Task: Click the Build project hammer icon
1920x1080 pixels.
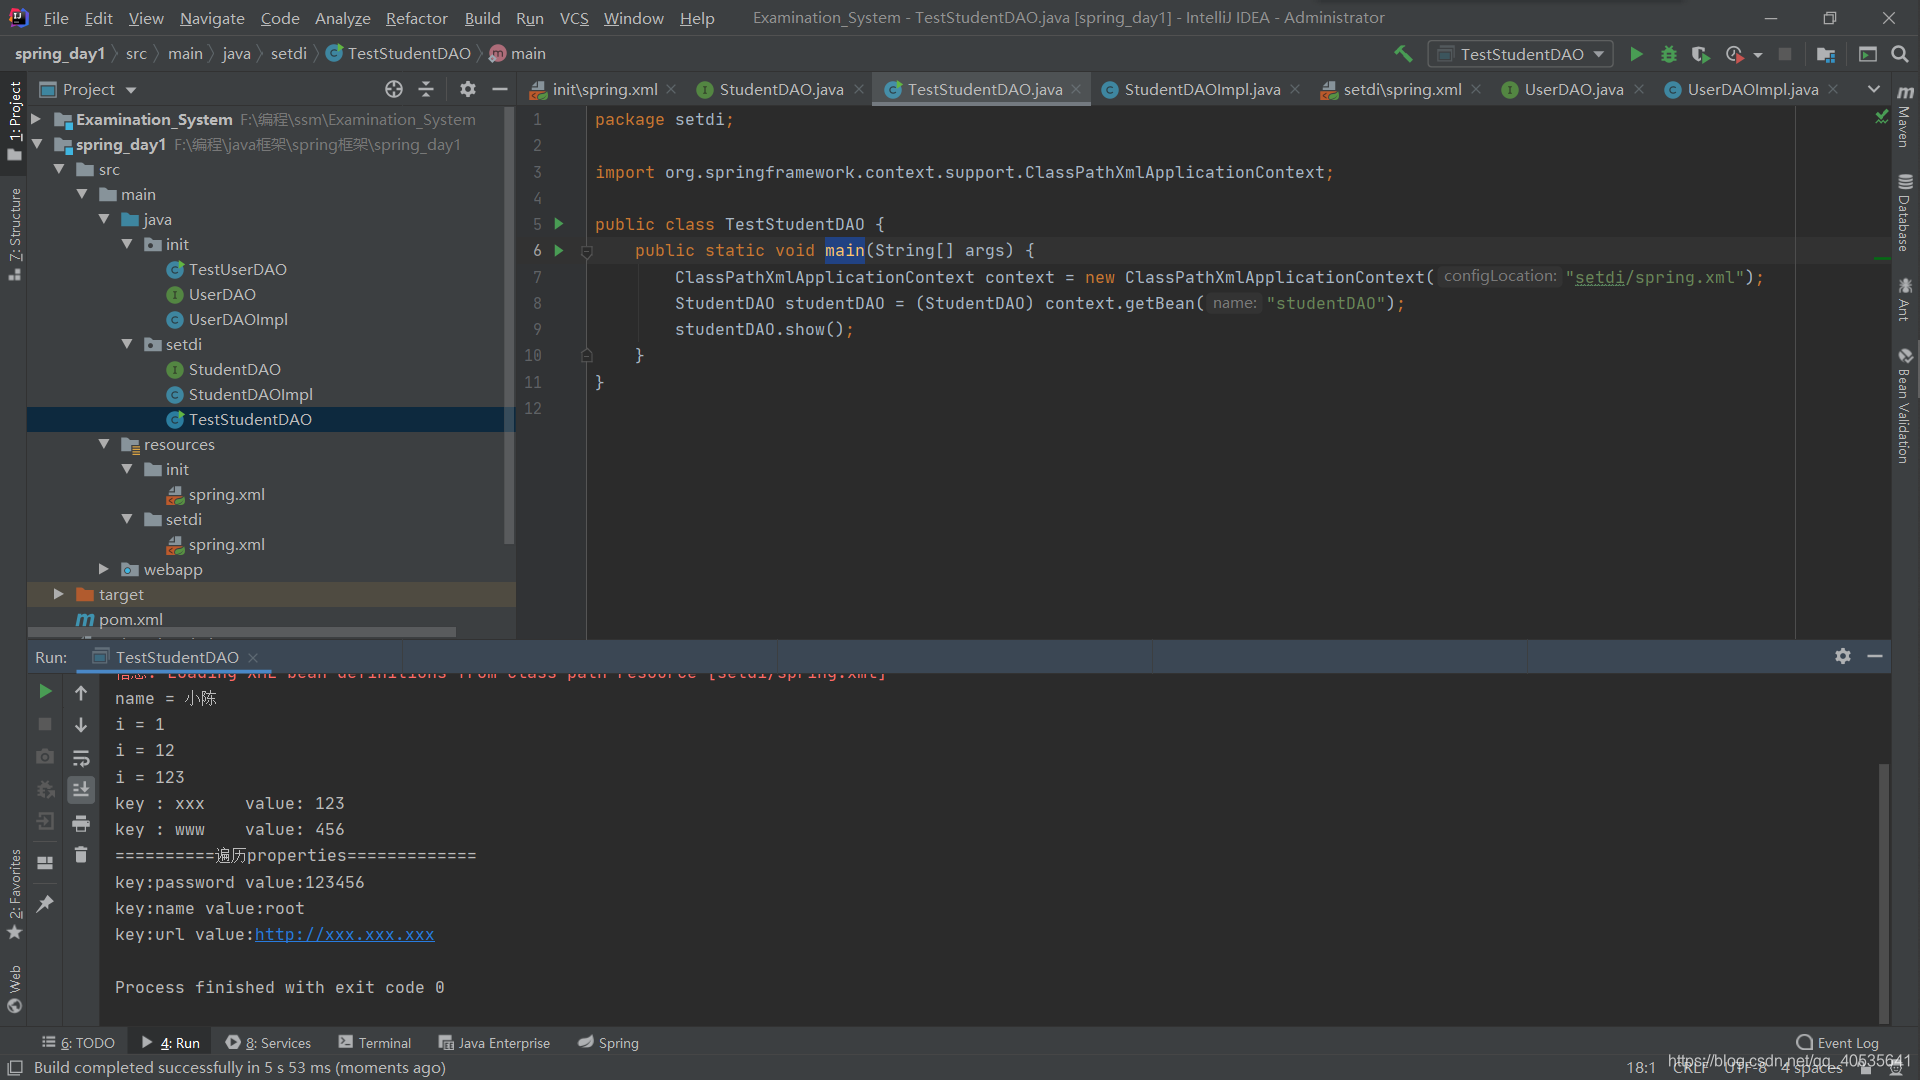Action: coord(1403,54)
